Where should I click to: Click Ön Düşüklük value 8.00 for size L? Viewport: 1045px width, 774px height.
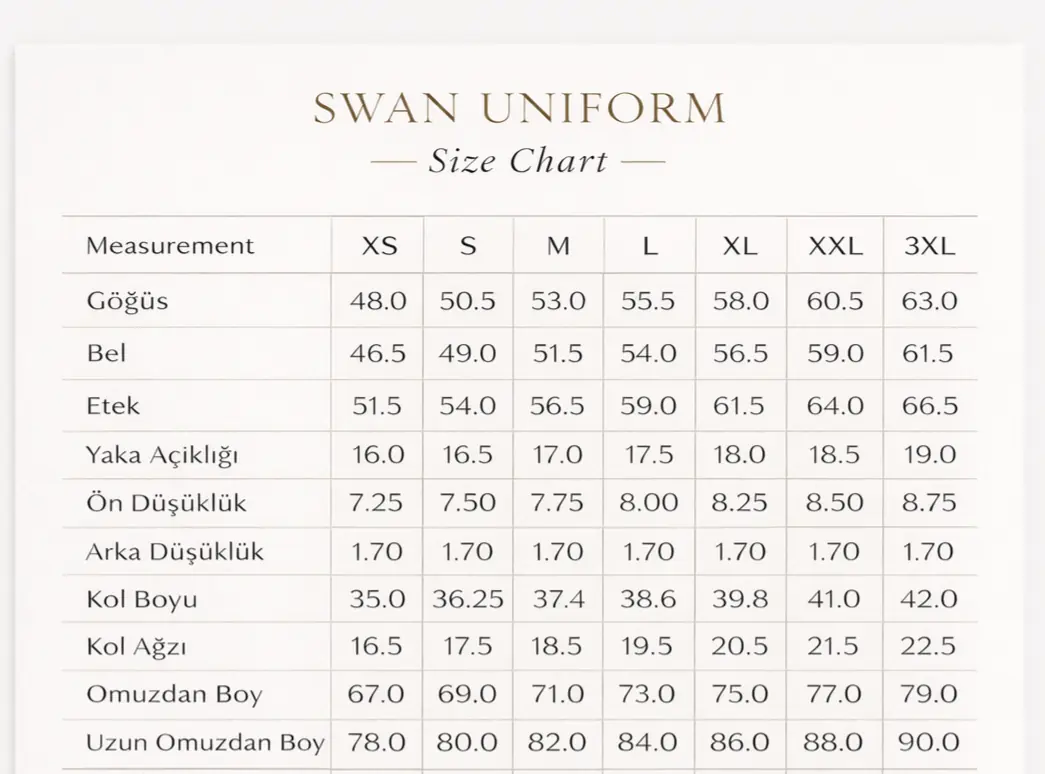[x=649, y=503]
